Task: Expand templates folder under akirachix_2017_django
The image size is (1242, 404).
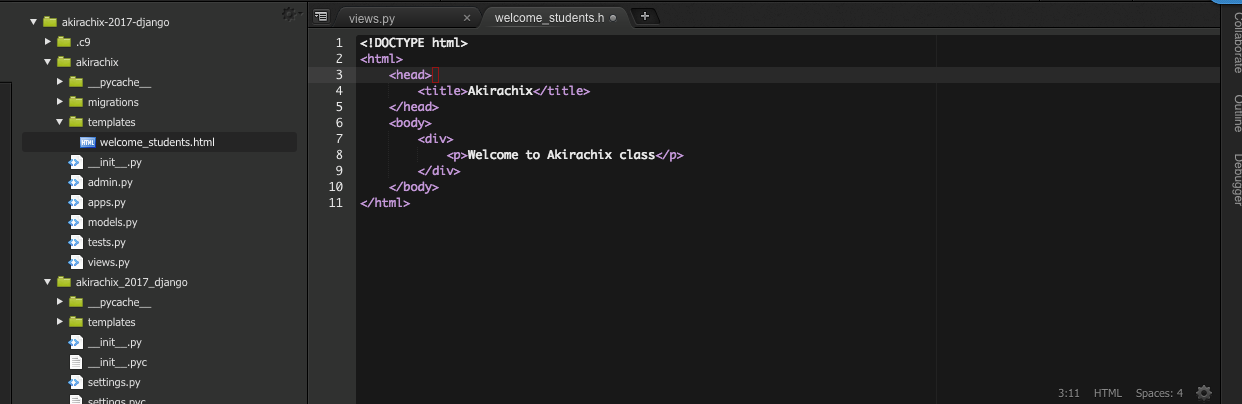Action: click(61, 322)
